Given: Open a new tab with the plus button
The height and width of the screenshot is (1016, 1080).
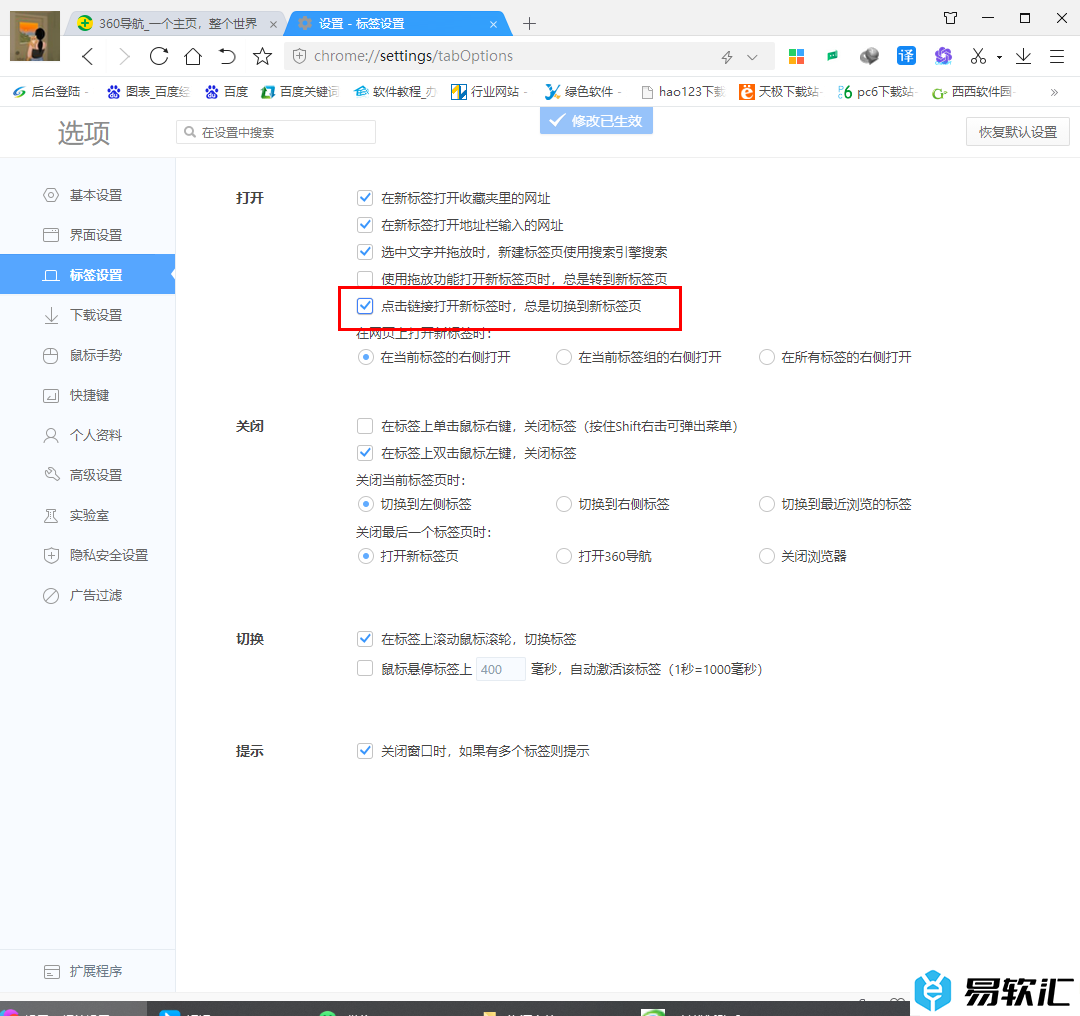Looking at the screenshot, I should point(529,23).
